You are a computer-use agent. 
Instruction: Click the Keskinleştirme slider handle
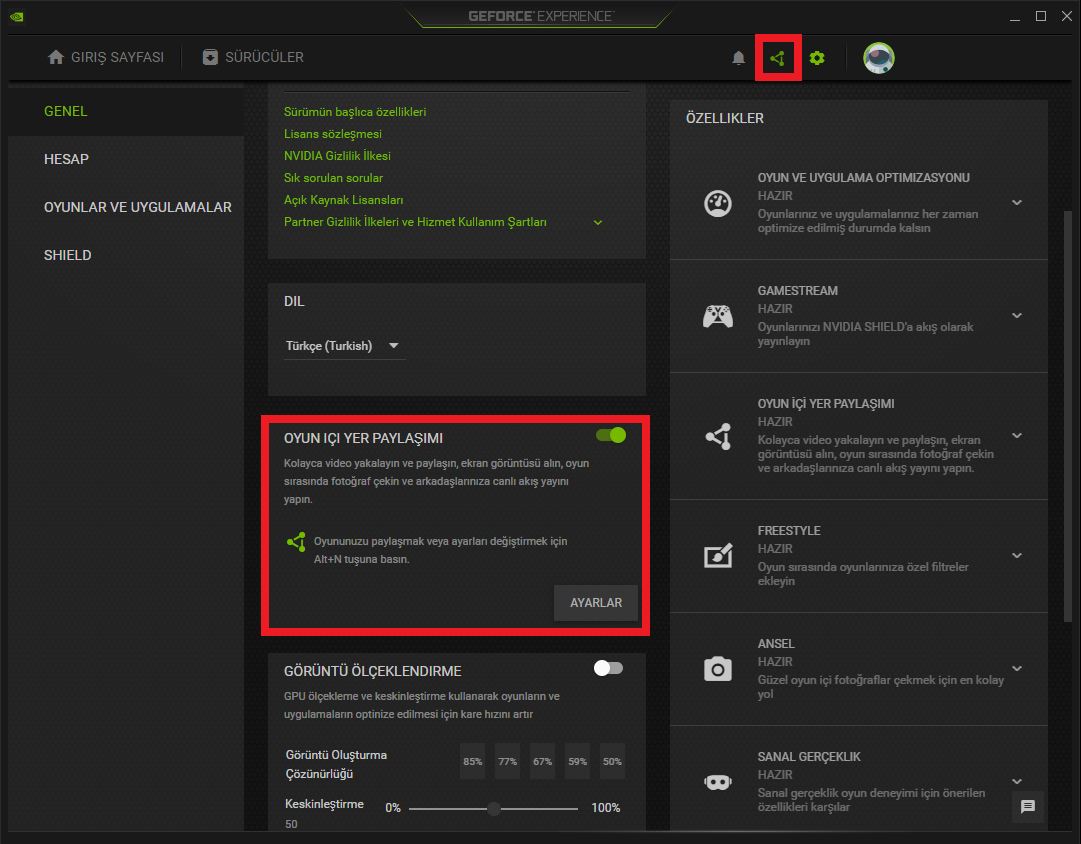pos(494,808)
